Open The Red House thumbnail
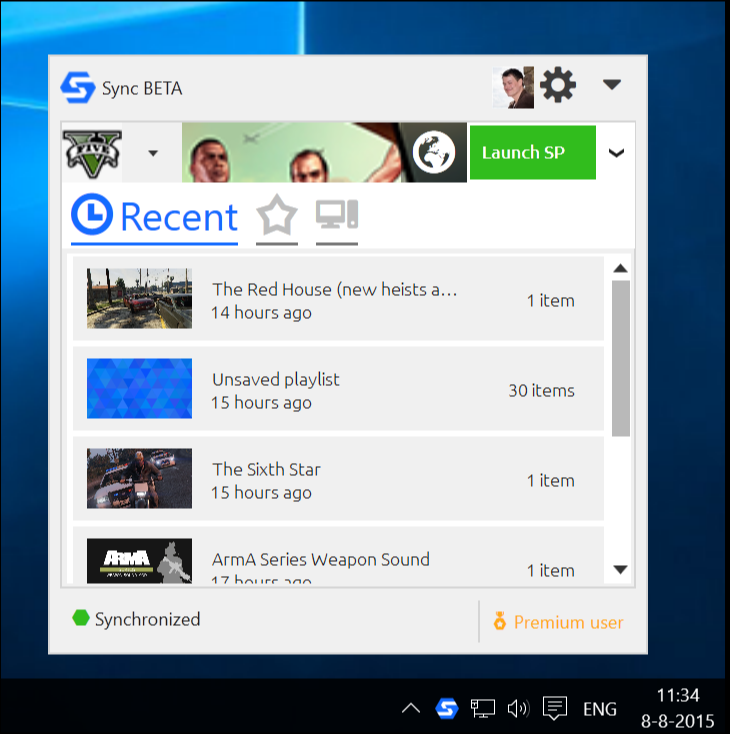730x734 pixels. click(x=139, y=298)
